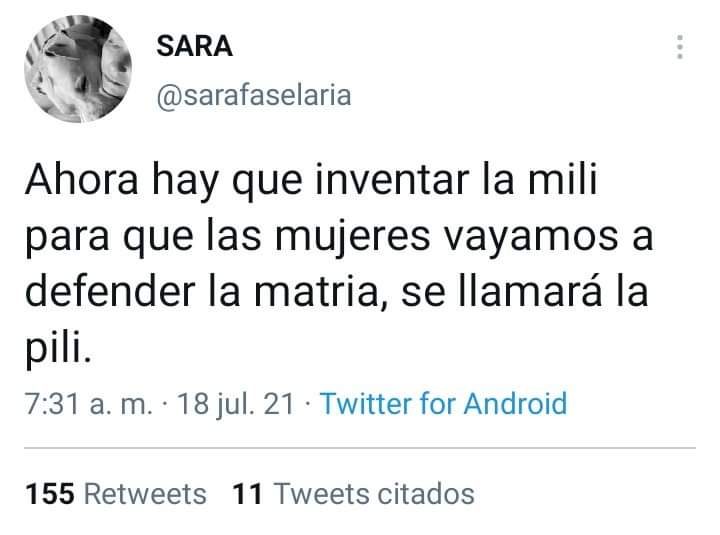
Task: View the 11 Tweets citados list
Action: click(354, 494)
